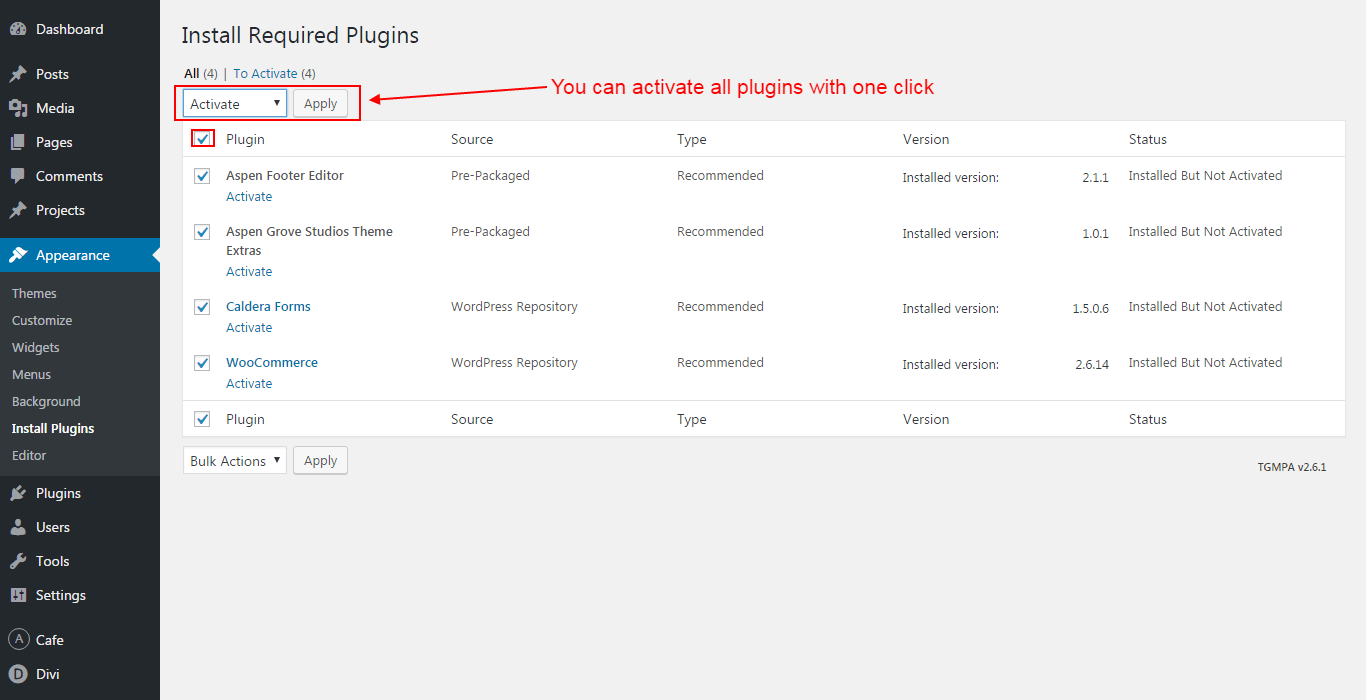The image size is (1366, 700).
Task: Click the Projects pin icon
Action: coord(18,210)
